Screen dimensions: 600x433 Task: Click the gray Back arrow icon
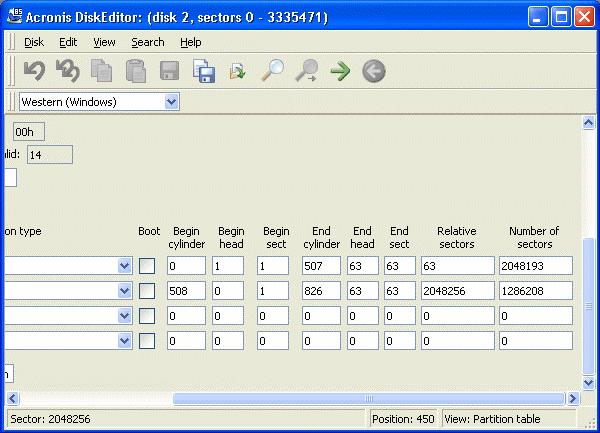coord(374,71)
